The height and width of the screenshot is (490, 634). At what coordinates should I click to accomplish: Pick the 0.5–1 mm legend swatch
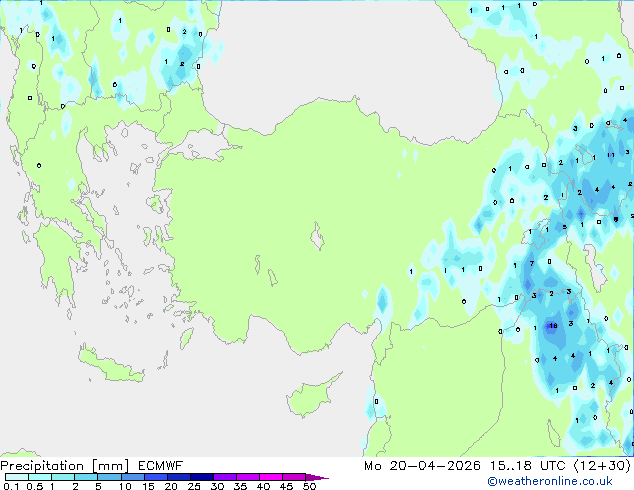(40, 477)
